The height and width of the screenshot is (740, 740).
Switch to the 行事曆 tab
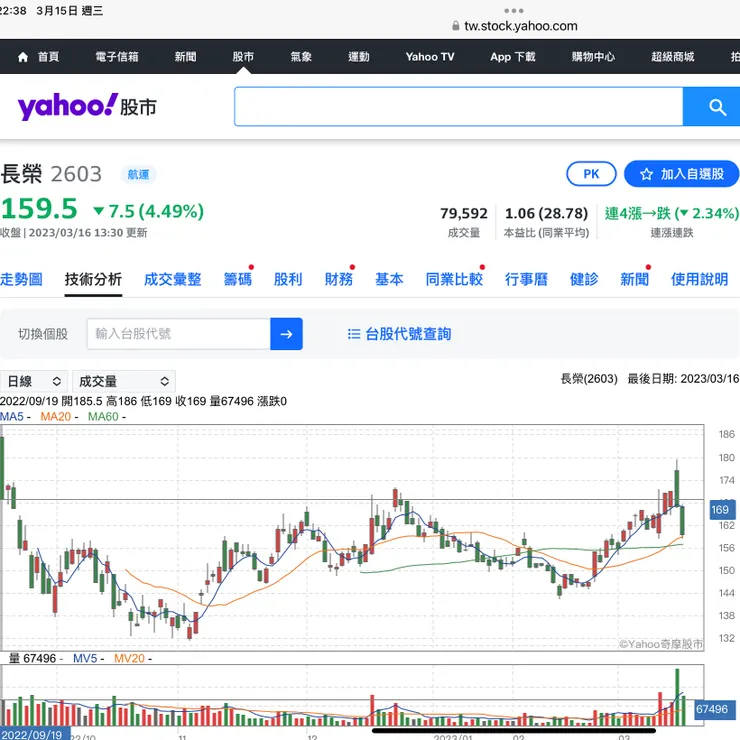pos(526,279)
